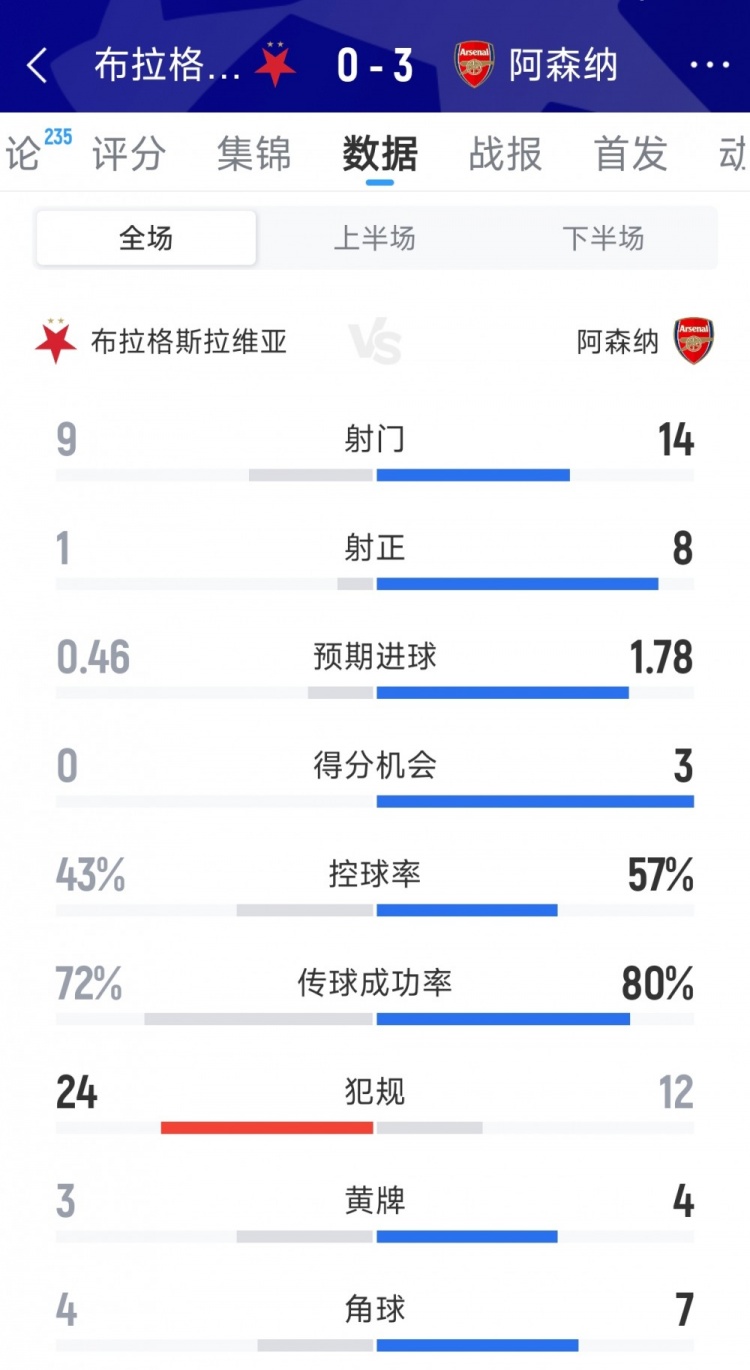Viewport: 750px width, 1370px height.
Task: Switch stats to 下半场 second half
Action: (603, 238)
